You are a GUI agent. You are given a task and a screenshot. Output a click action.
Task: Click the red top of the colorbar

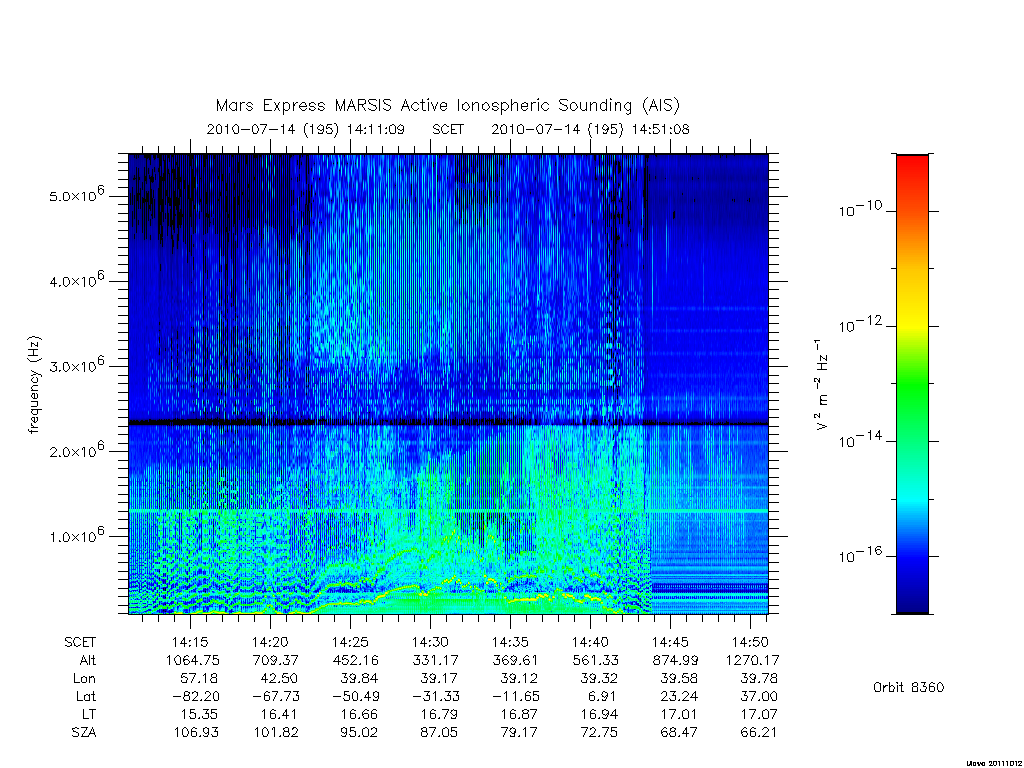912,167
